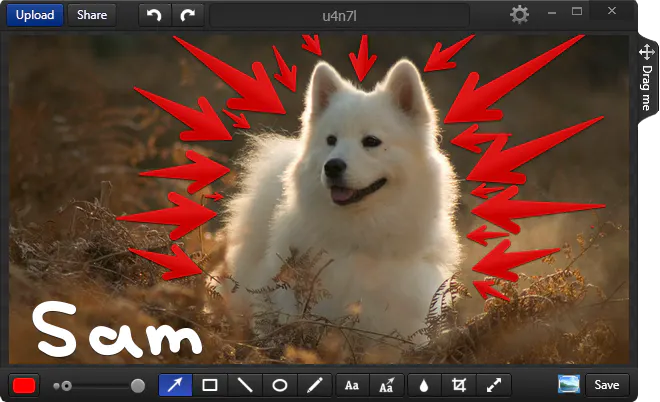Open the red color swatch picker

24,385
